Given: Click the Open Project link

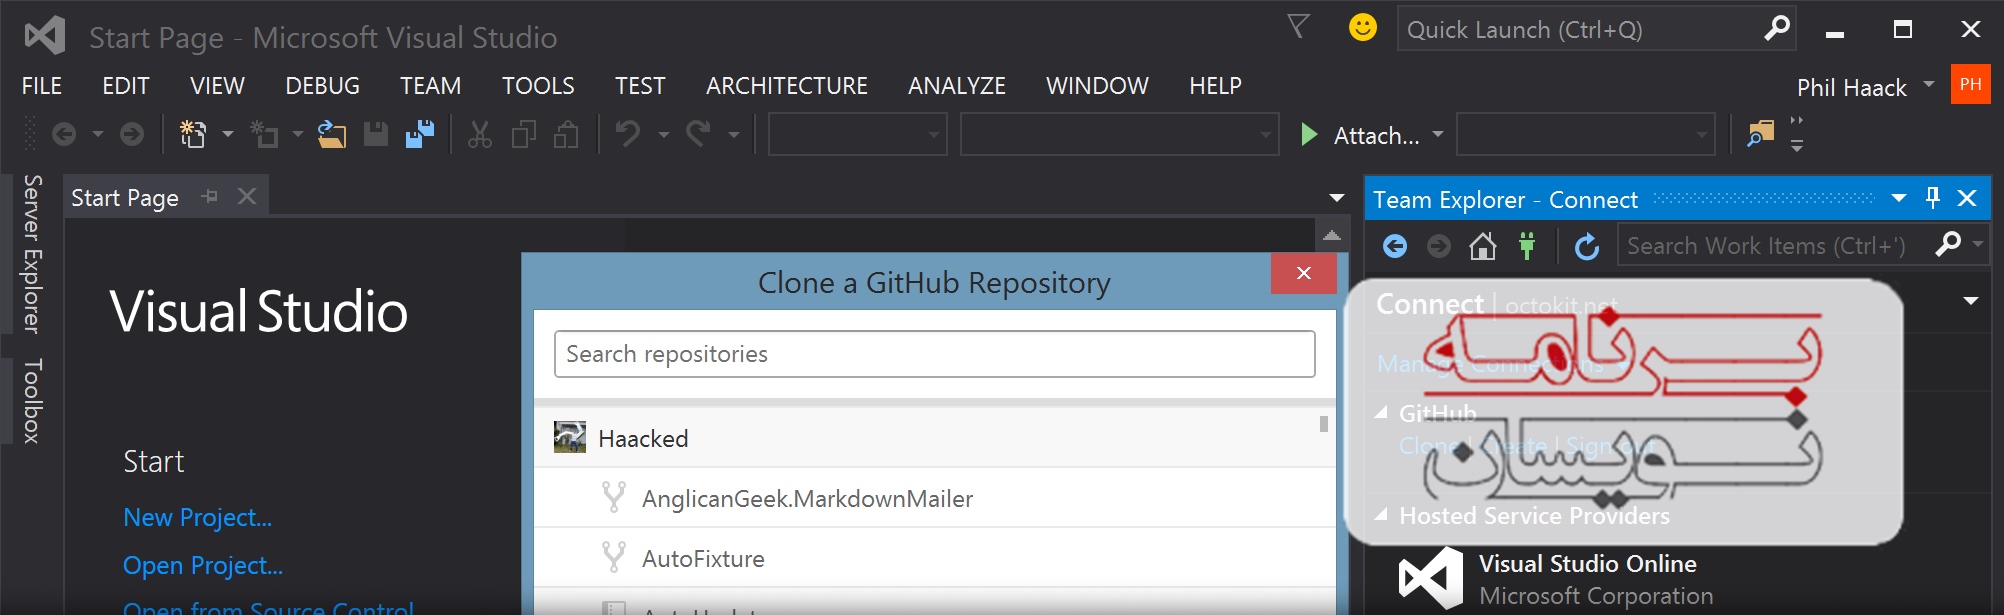Looking at the screenshot, I should pos(203,566).
